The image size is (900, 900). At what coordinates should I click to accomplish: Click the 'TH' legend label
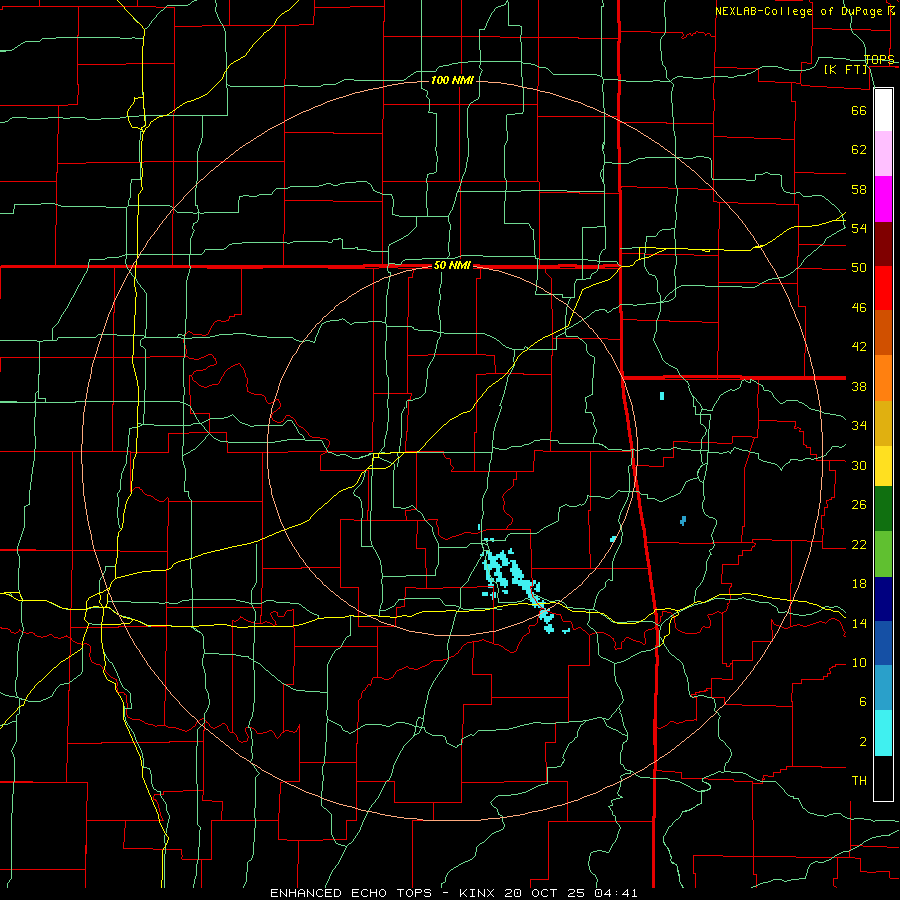(x=859, y=781)
